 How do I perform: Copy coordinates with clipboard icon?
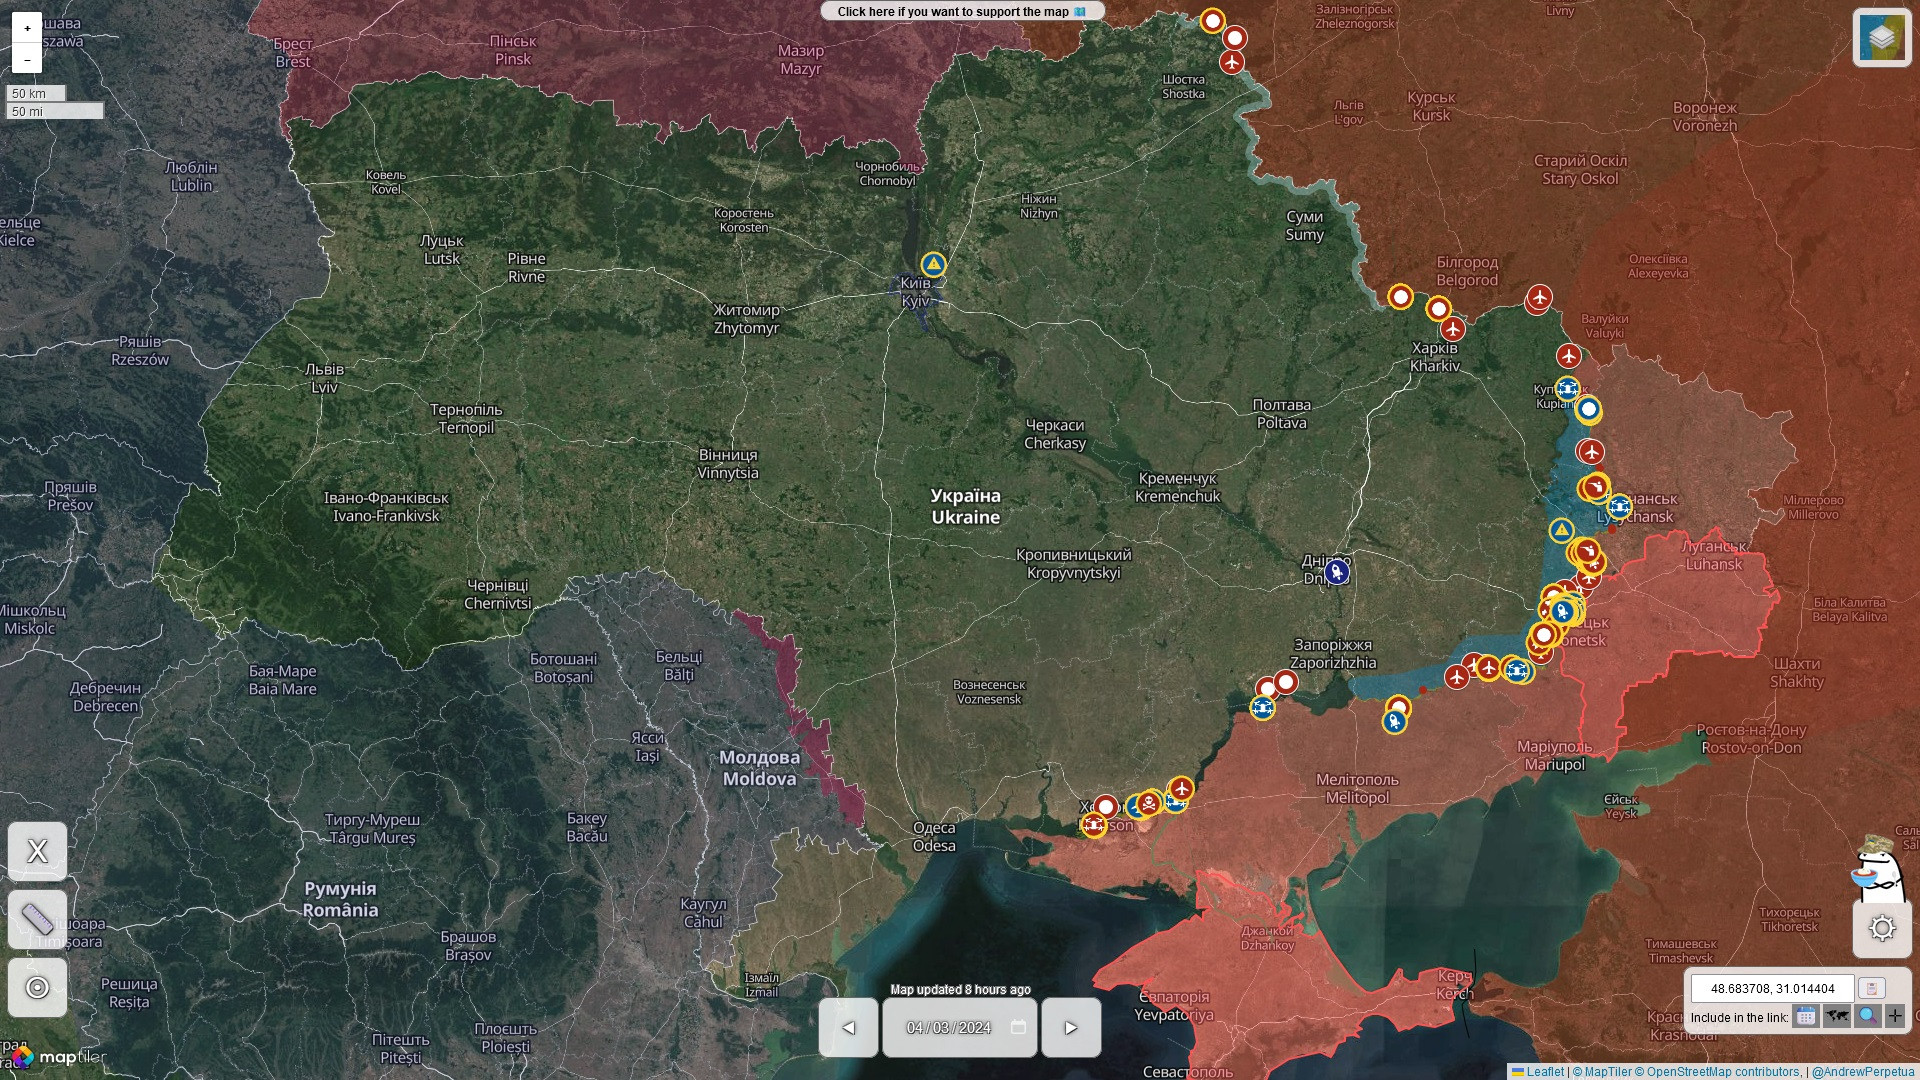pos(1871,988)
